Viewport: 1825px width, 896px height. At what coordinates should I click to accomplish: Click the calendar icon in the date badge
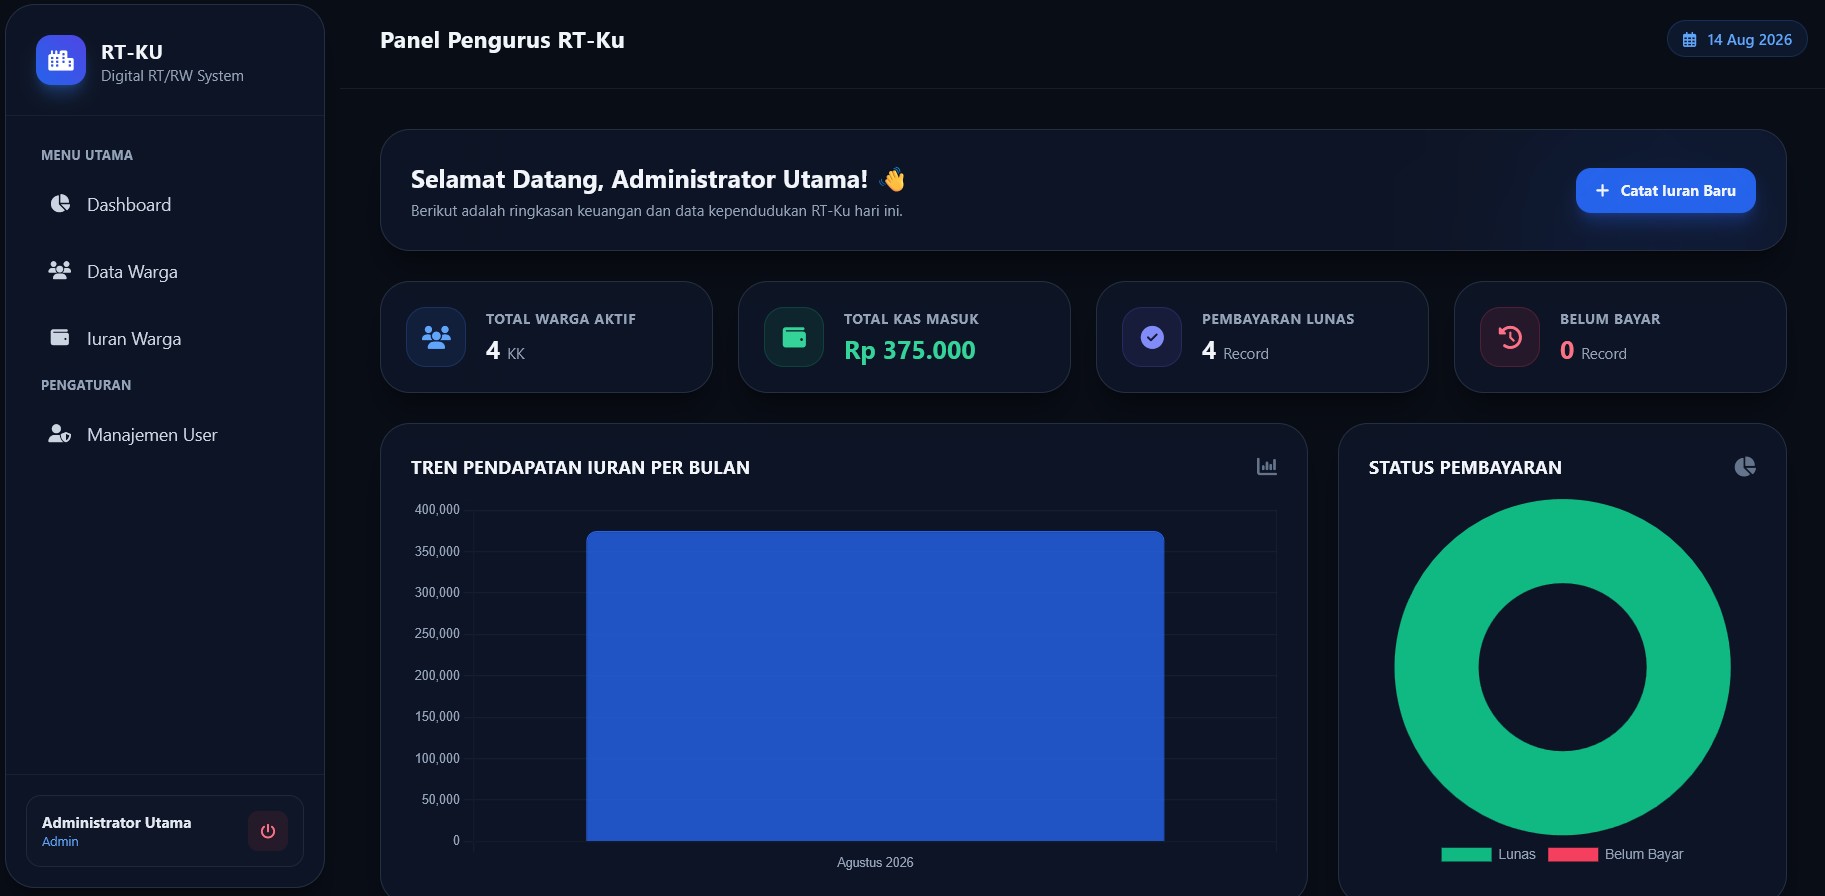[x=1690, y=40]
